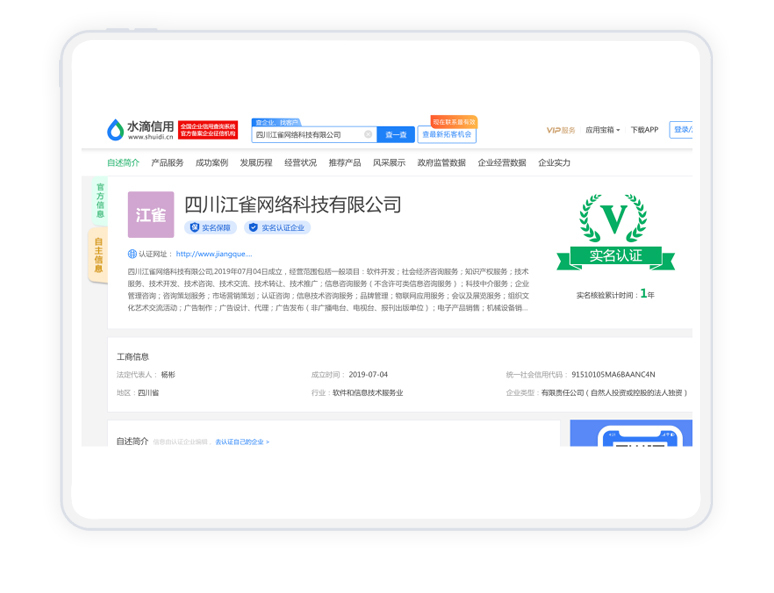Expand the 应用宝箱 dropdown menu
Image resolution: width=774 pixels, height=593 pixels.
coord(602,130)
